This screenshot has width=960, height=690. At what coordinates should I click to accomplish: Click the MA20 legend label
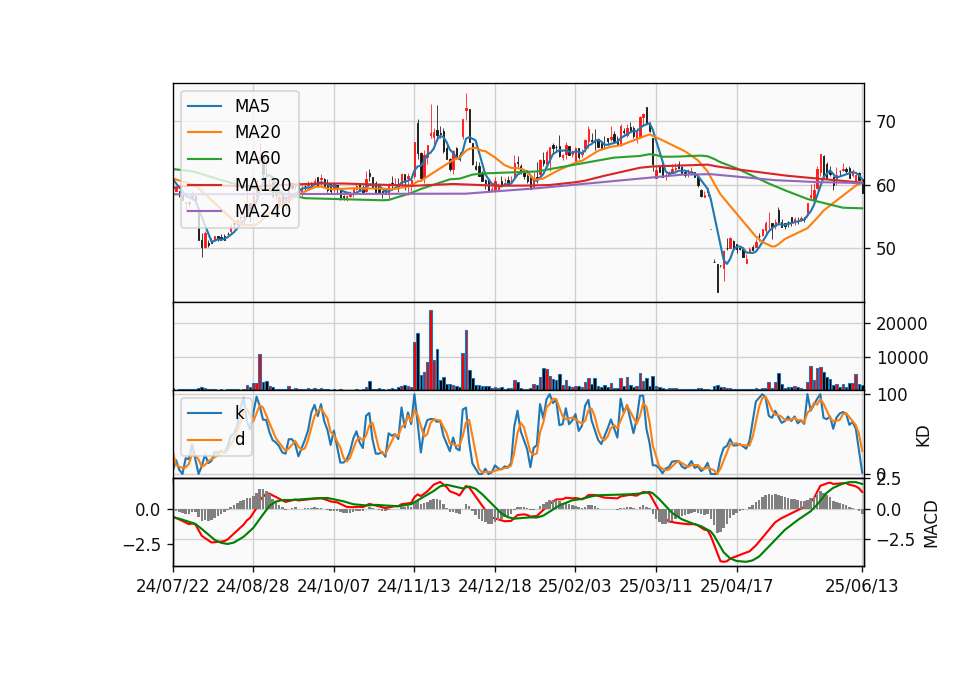pos(258,132)
